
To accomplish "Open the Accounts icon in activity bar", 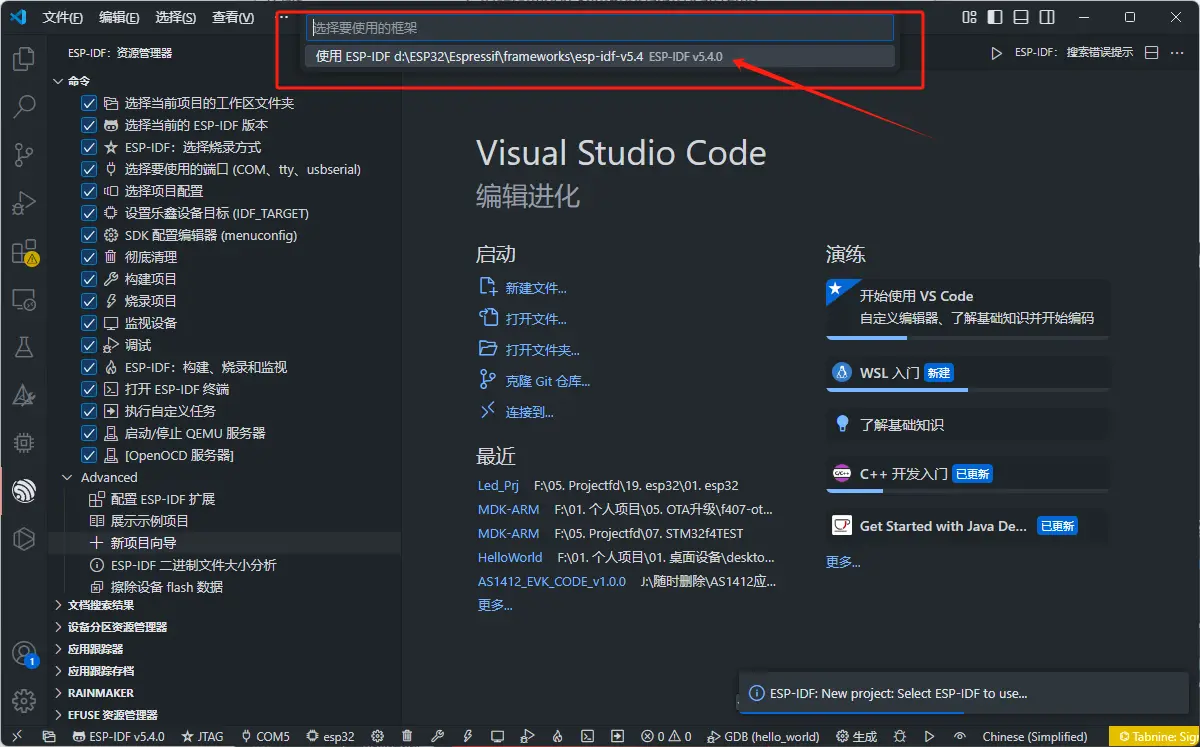I will coord(24,654).
